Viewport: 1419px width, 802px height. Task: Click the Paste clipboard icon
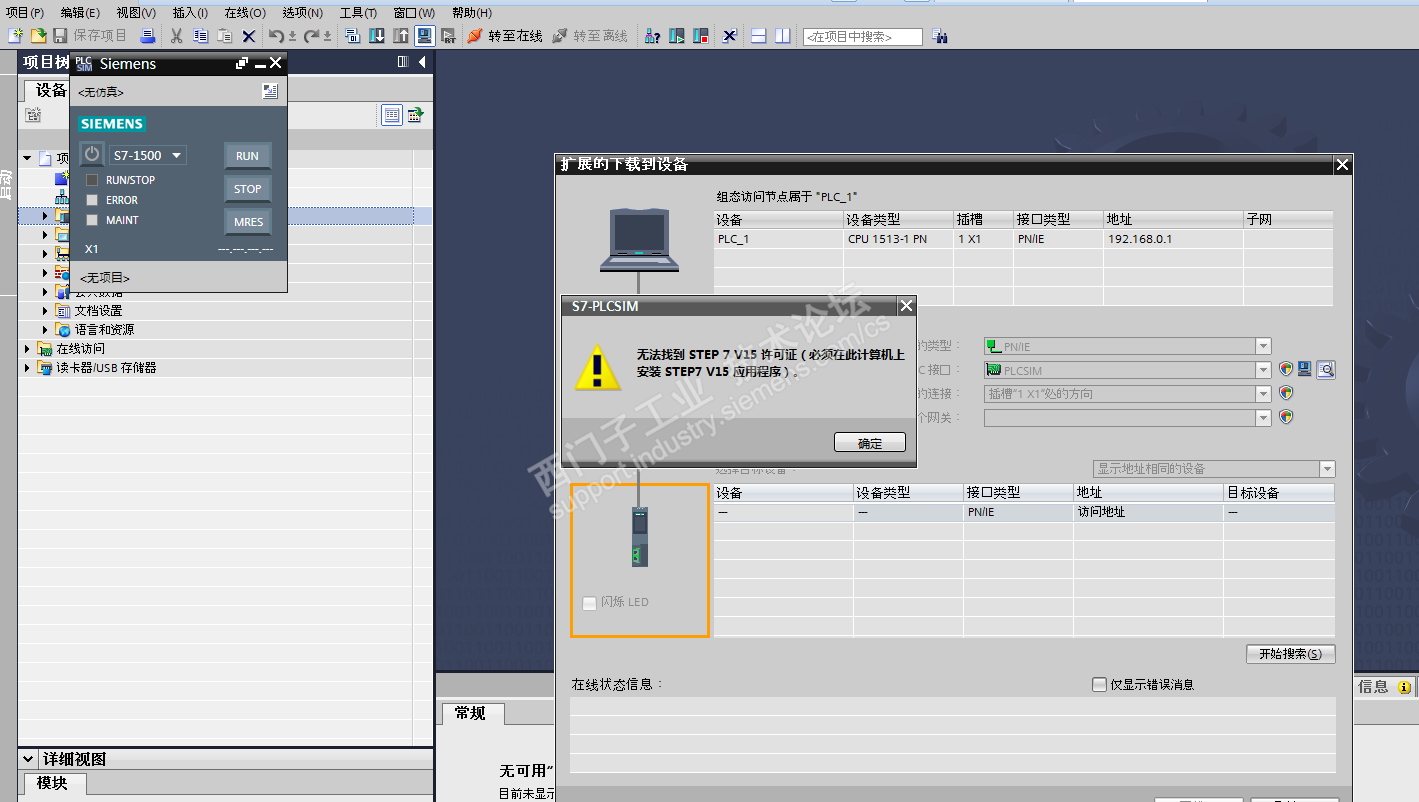[225, 36]
